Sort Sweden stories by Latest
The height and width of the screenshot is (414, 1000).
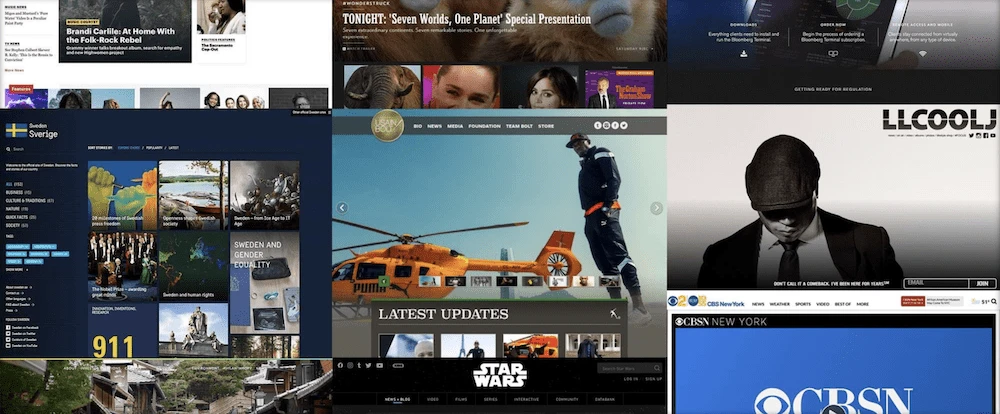pos(173,147)
